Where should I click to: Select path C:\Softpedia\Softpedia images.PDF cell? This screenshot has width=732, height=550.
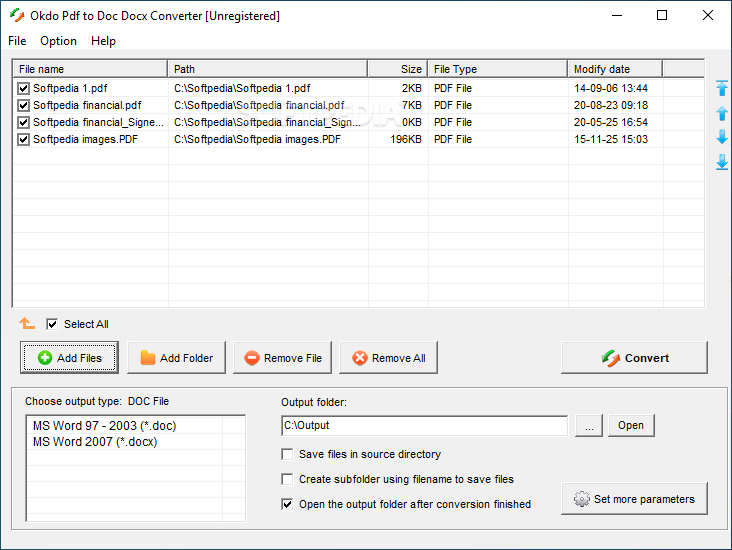tap(257, 139)
